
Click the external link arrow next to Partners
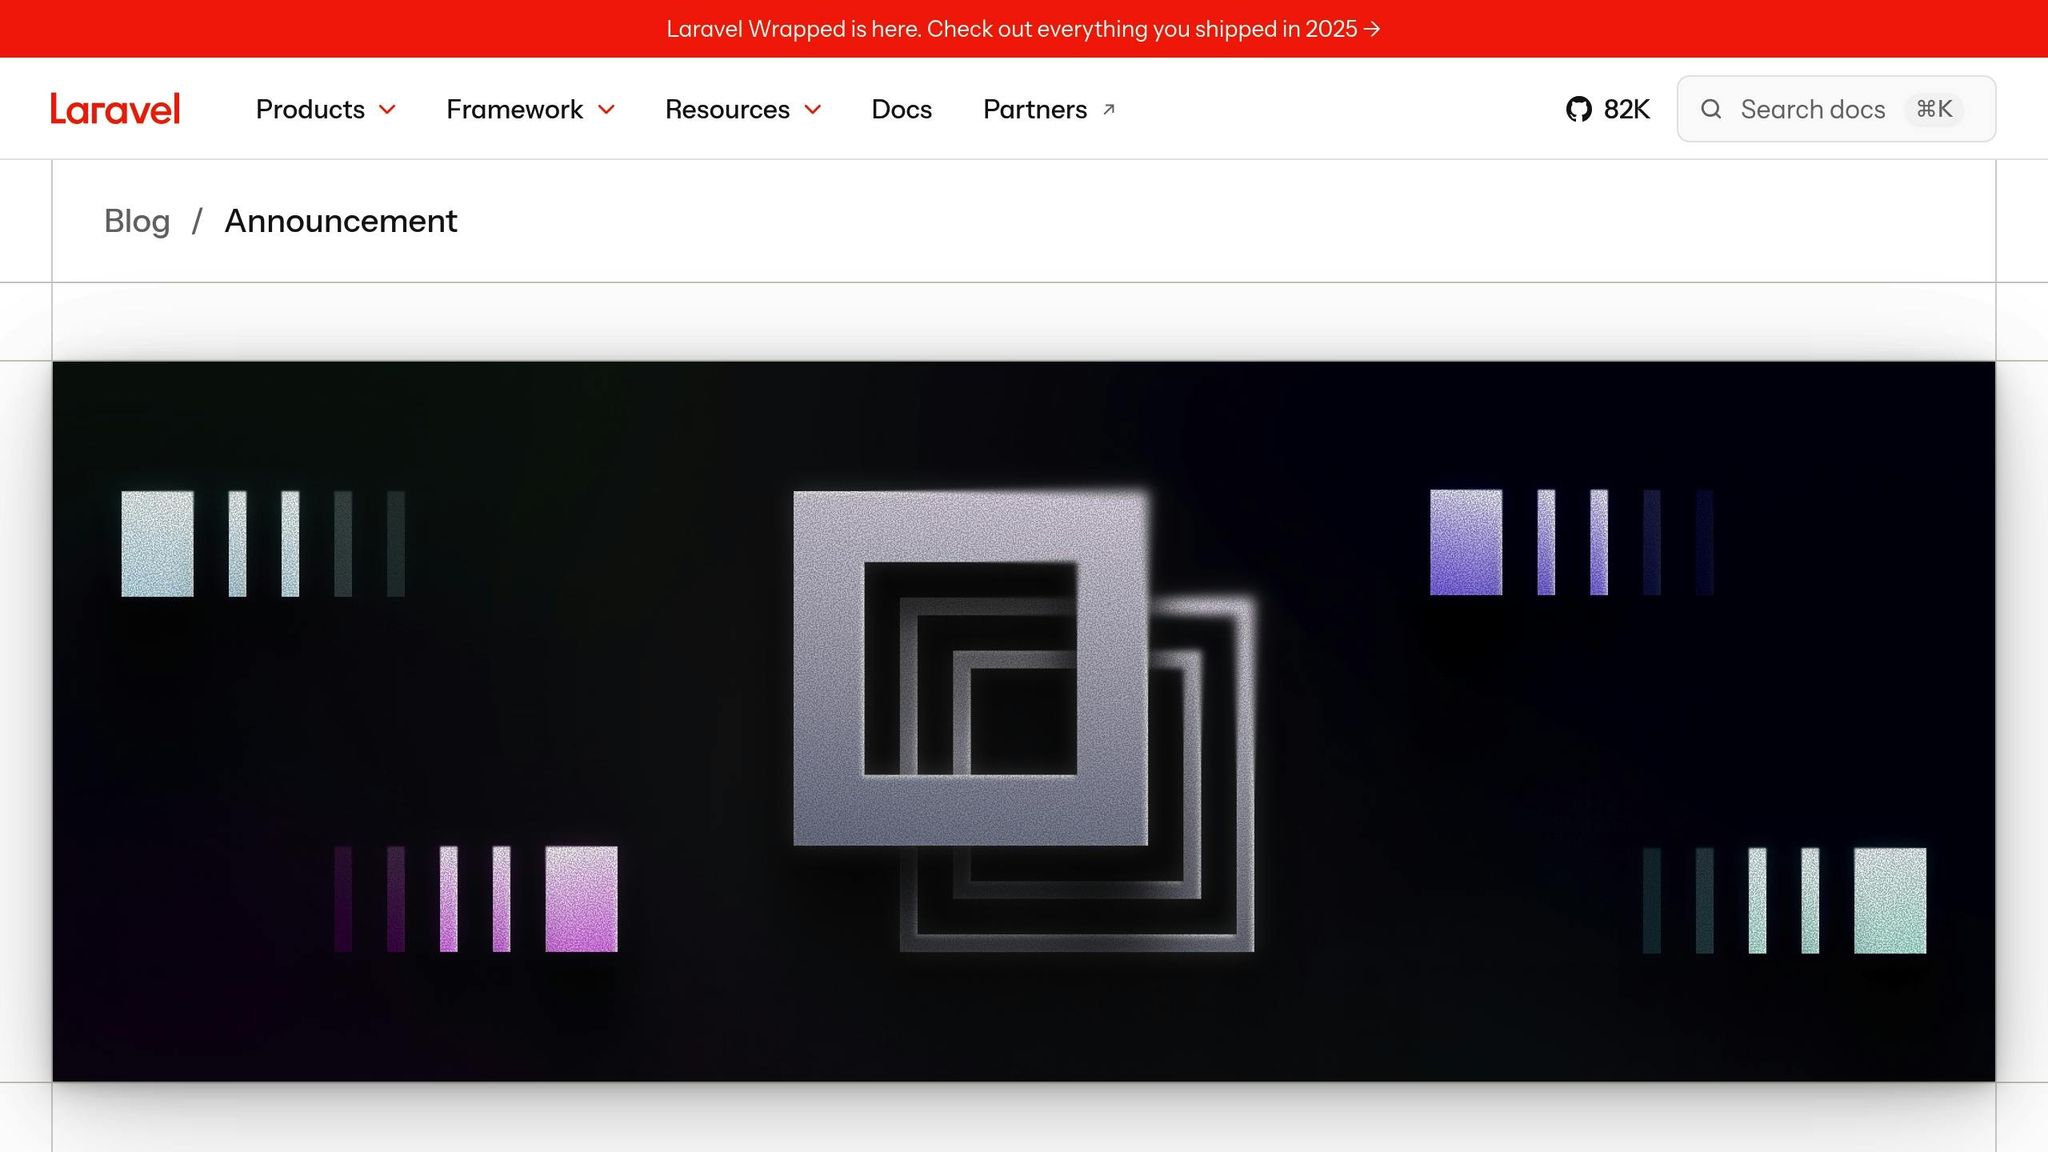coord(1108,110)
